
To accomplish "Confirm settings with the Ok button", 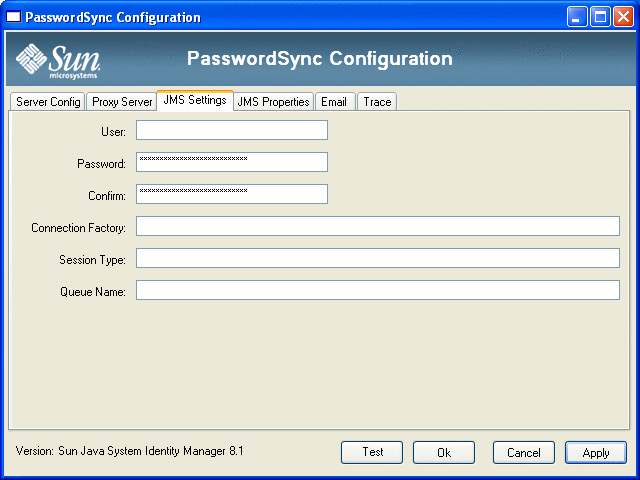I will 444,452.
